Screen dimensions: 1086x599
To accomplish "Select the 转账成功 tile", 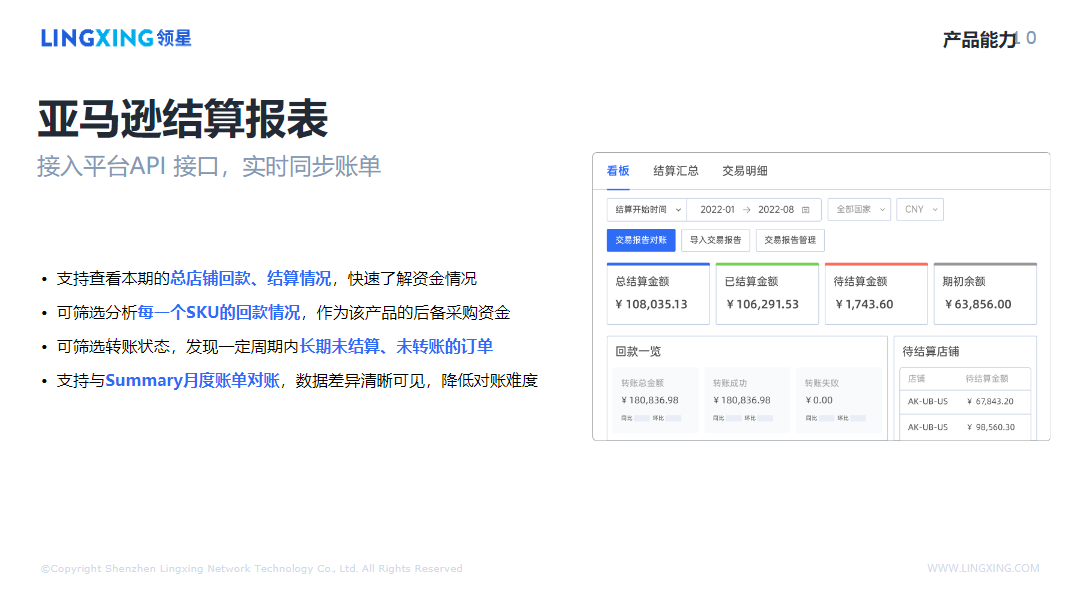I will pos(747,400).
